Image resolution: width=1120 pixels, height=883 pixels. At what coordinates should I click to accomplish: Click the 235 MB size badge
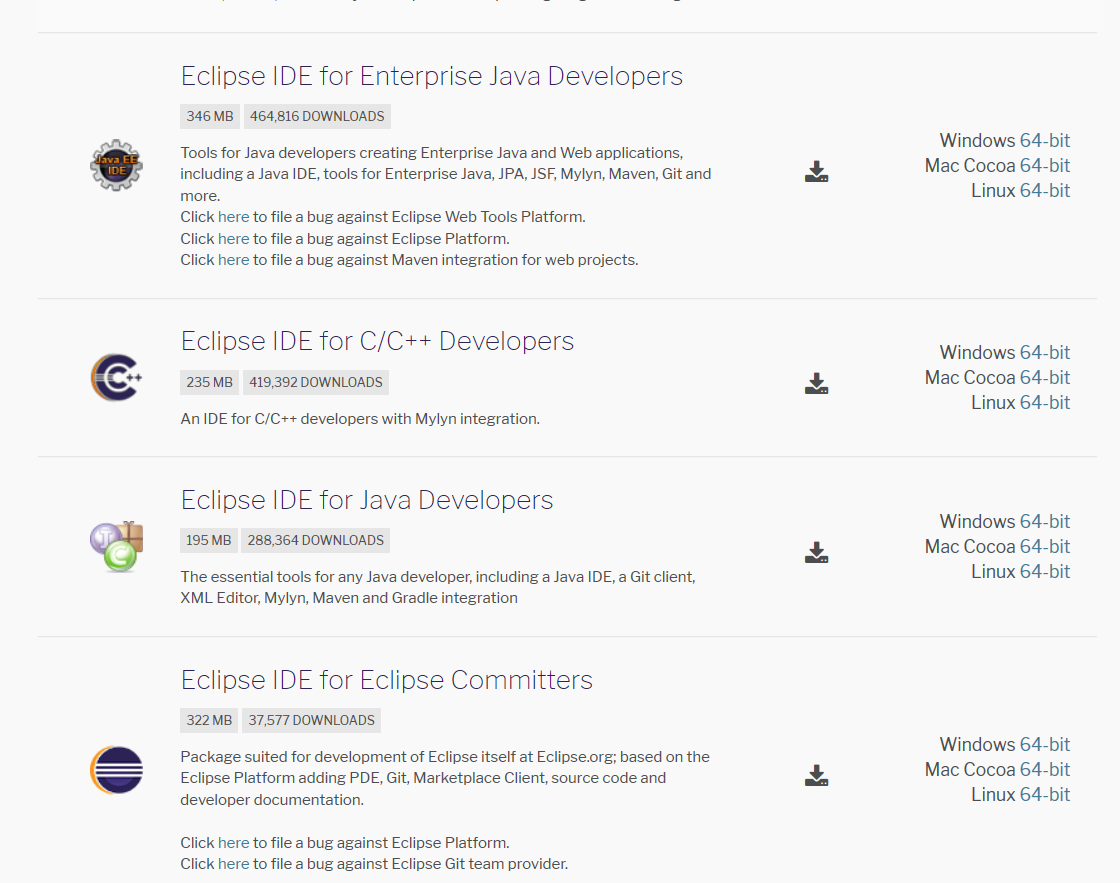[209, 382]
